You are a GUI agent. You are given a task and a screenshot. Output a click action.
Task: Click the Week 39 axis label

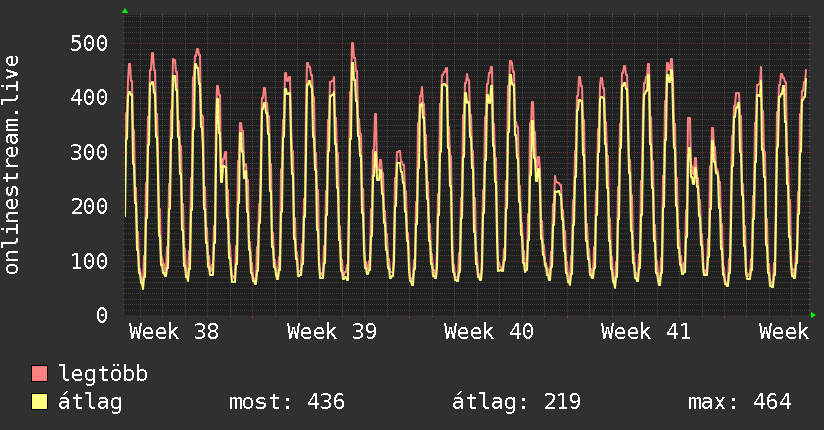tap(332, 332)
